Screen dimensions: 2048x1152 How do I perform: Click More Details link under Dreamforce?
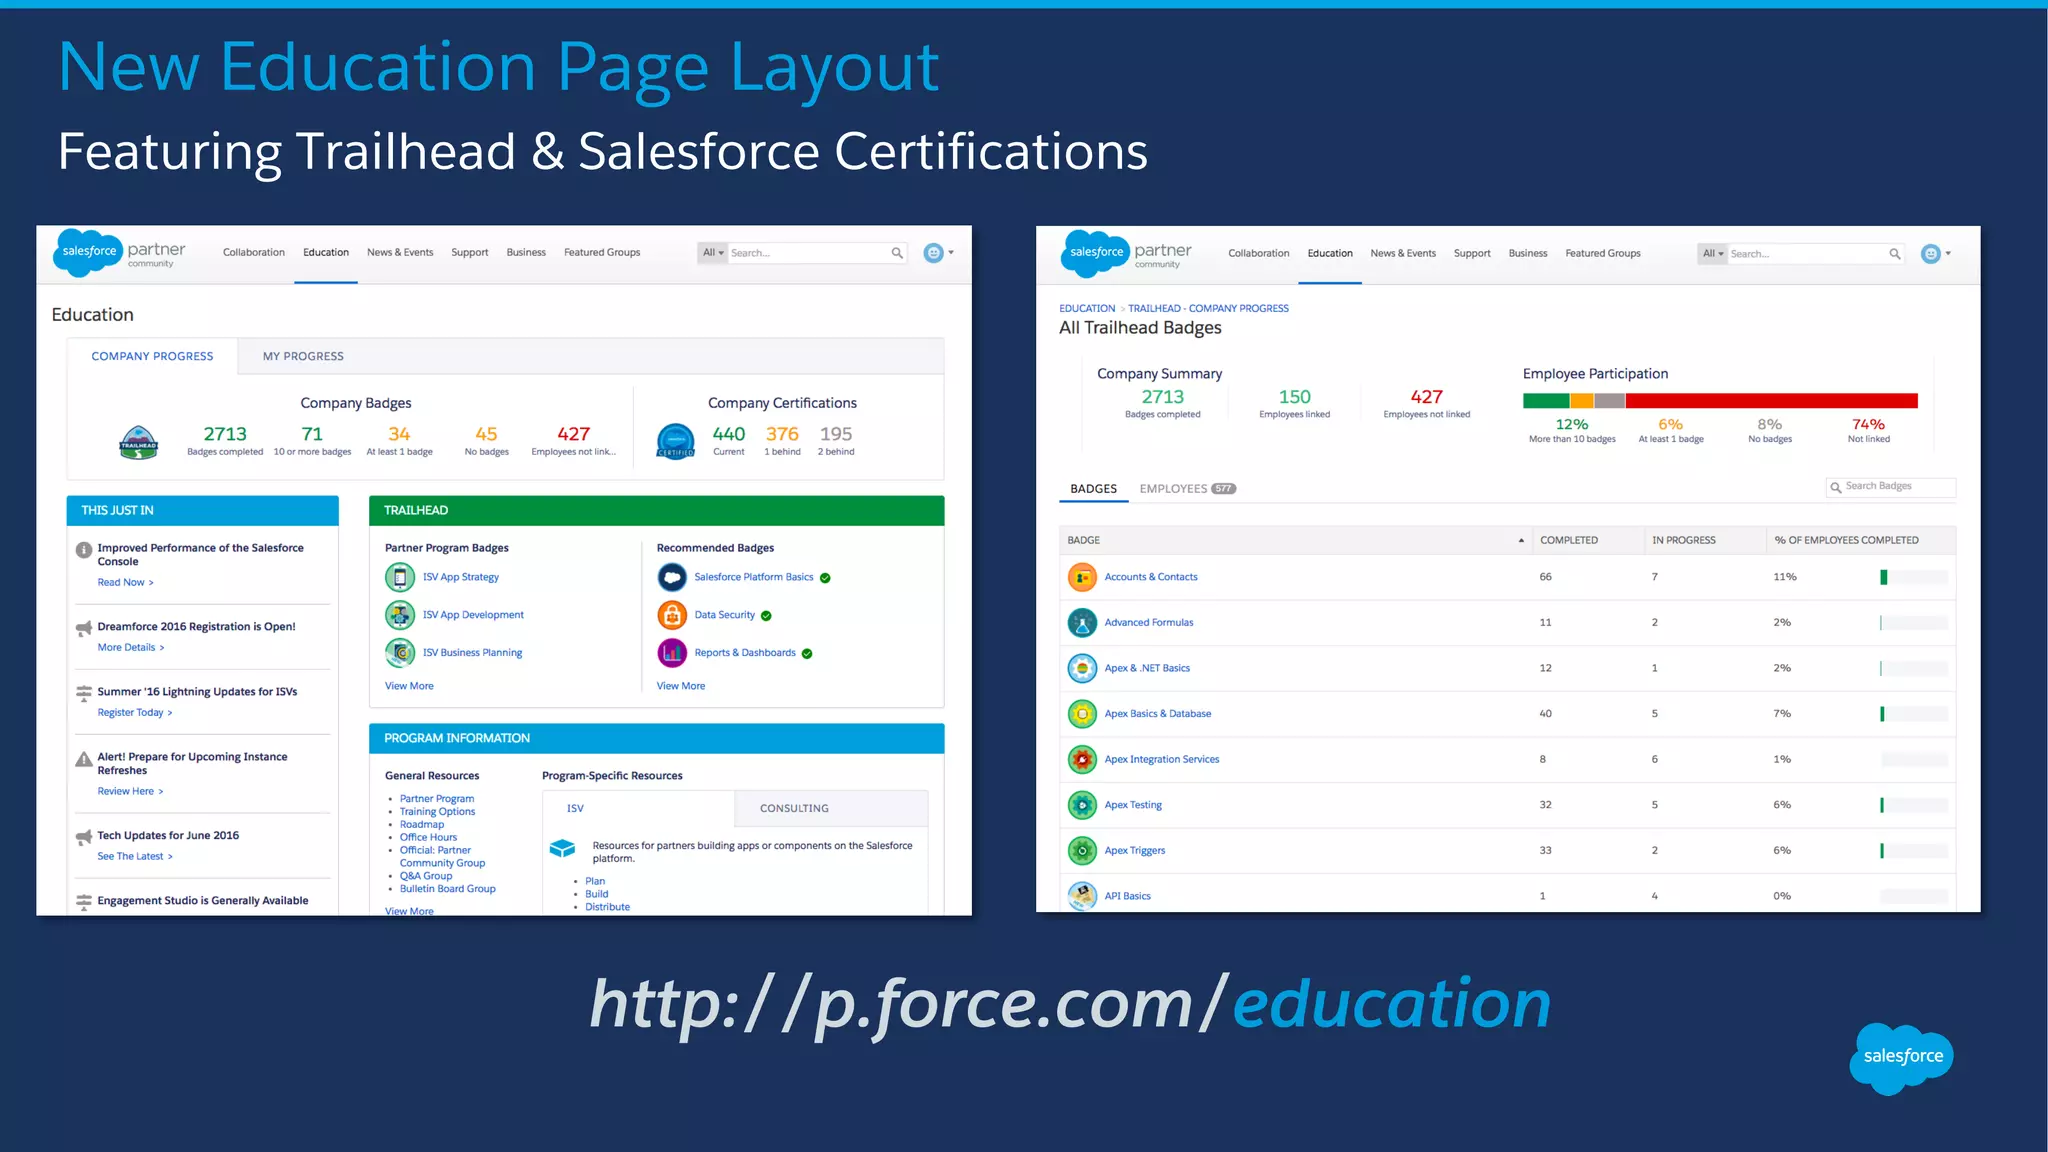131,648
